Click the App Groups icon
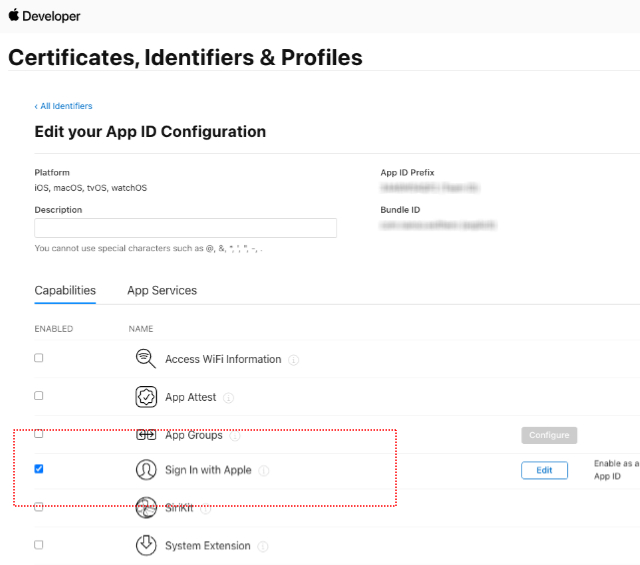Viewport: 640px width, 565px height. pos(146,435)
